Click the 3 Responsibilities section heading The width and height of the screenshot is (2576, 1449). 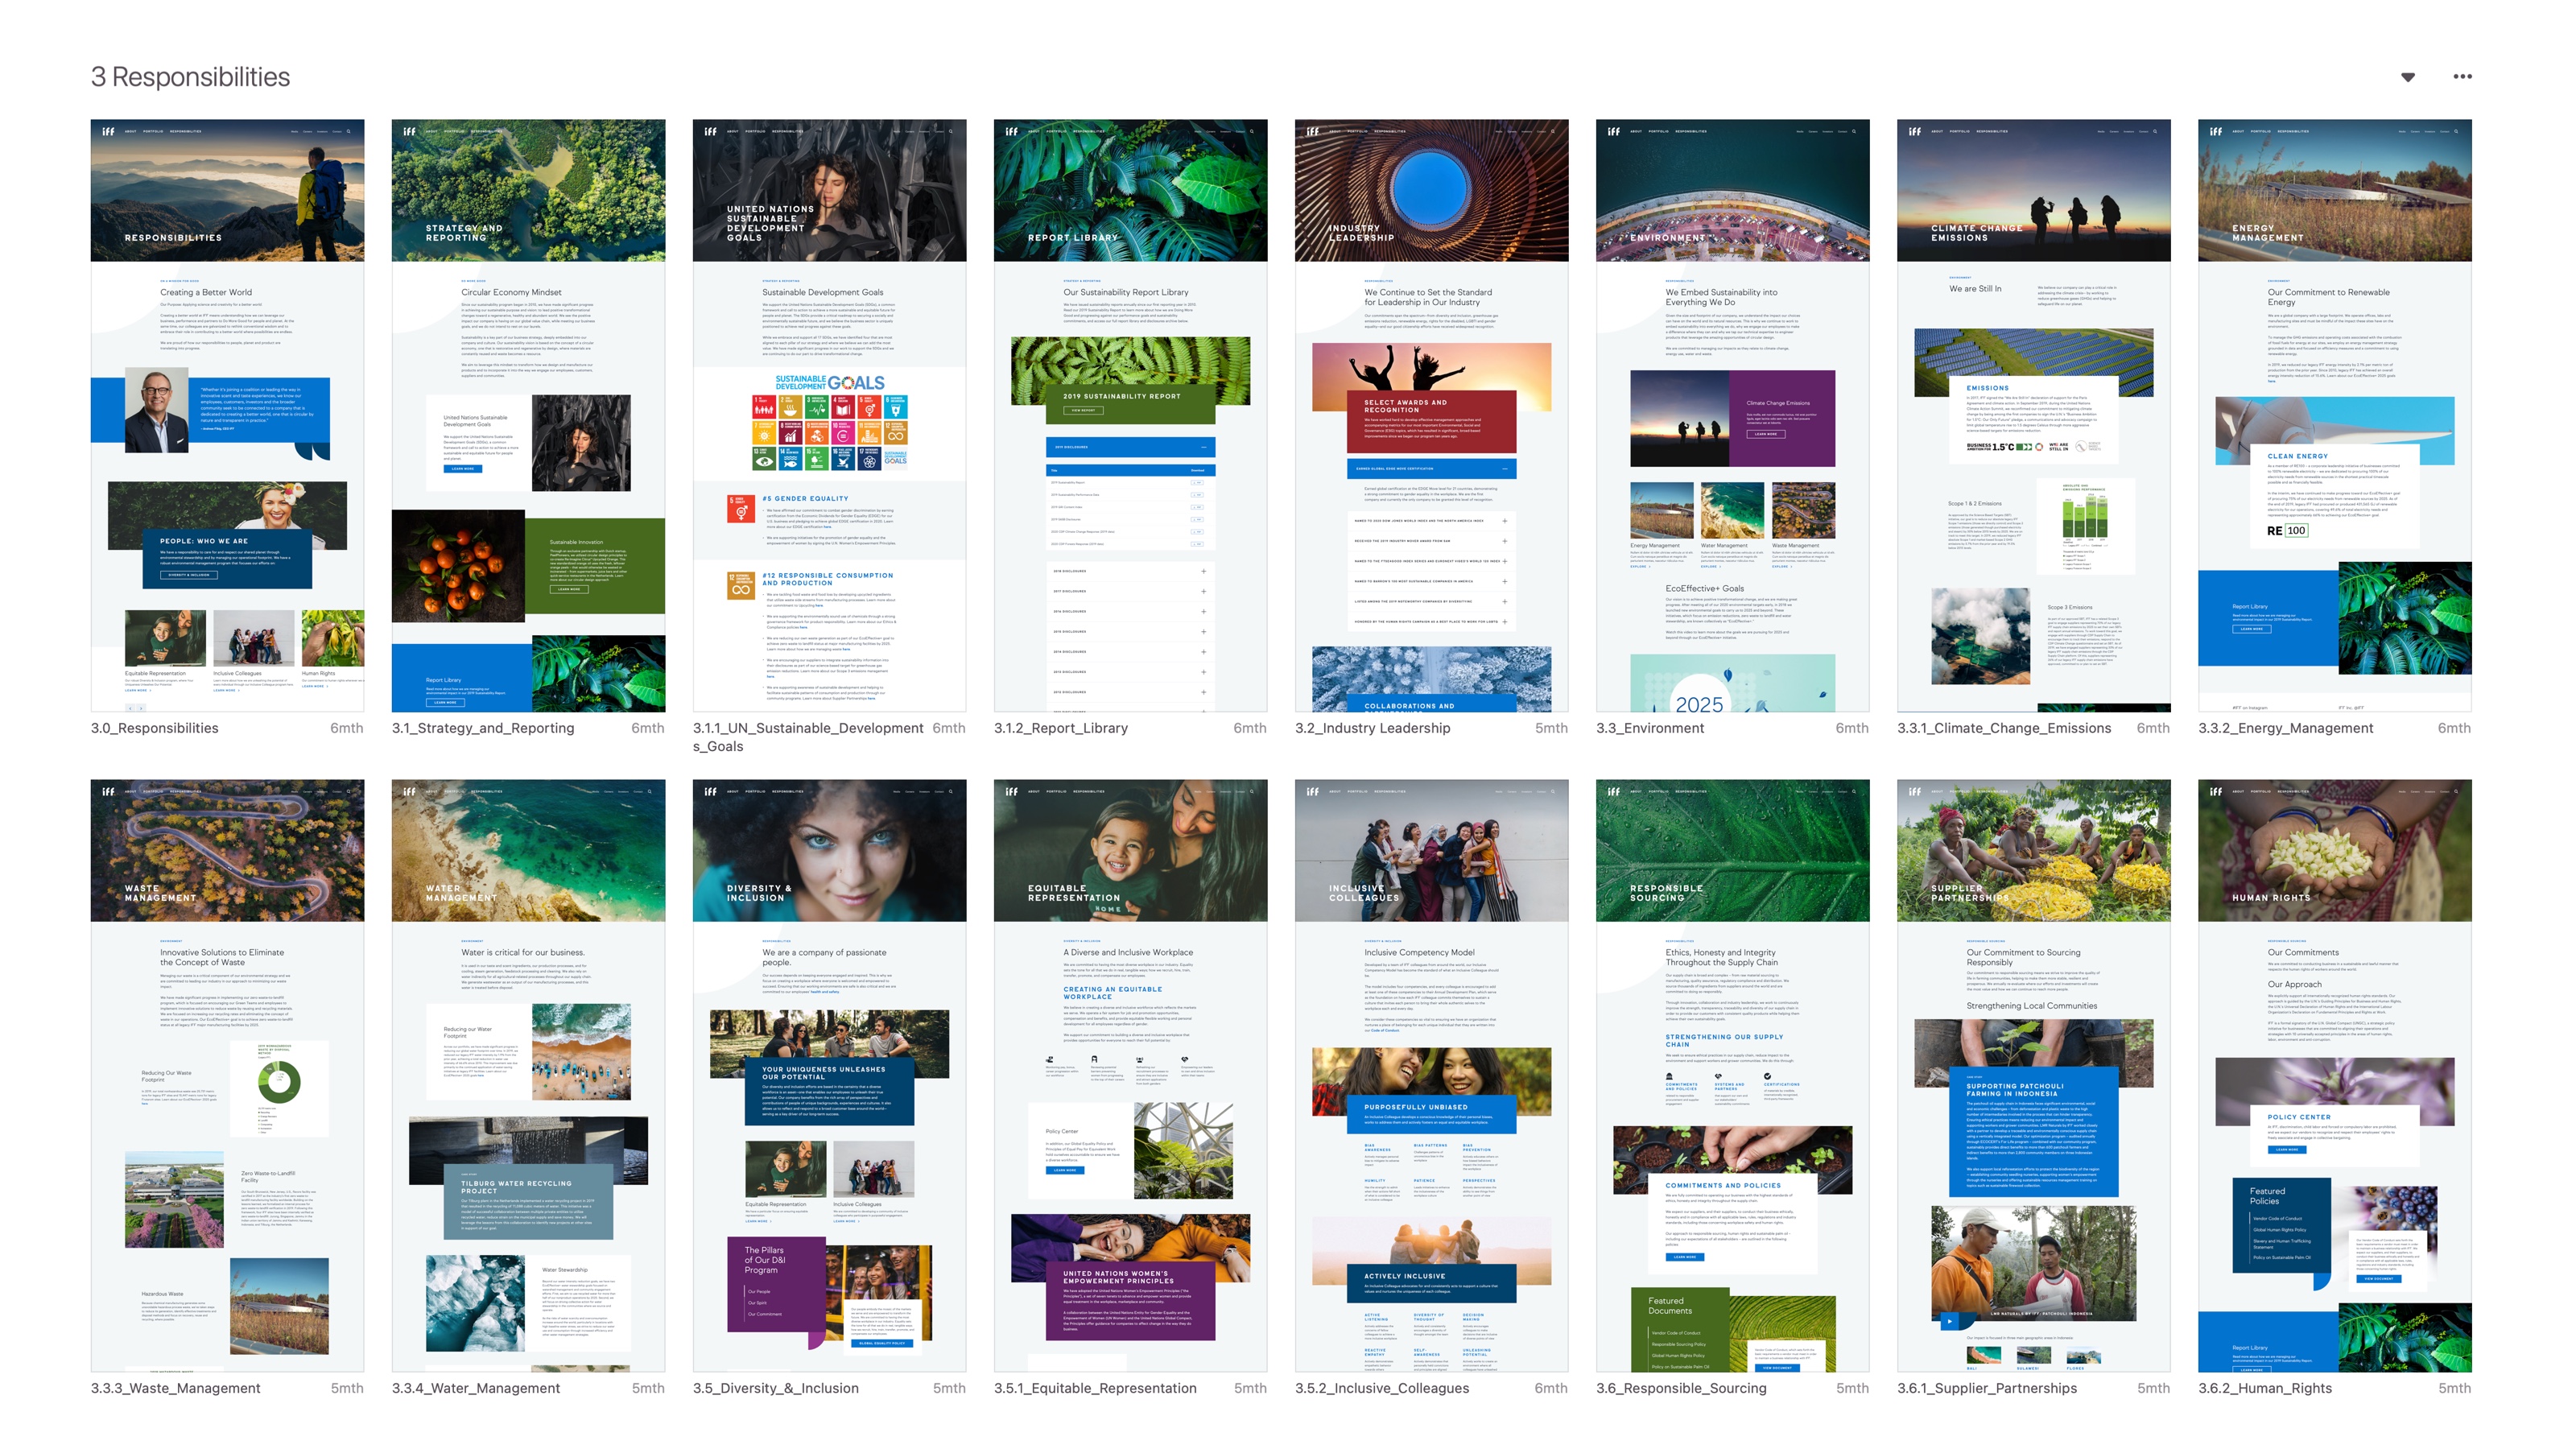coord(190,77)
